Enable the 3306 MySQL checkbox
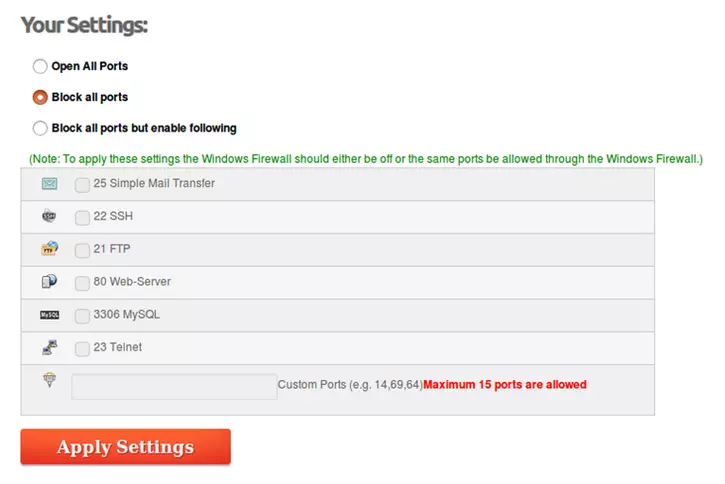 (x=82, y=316)
